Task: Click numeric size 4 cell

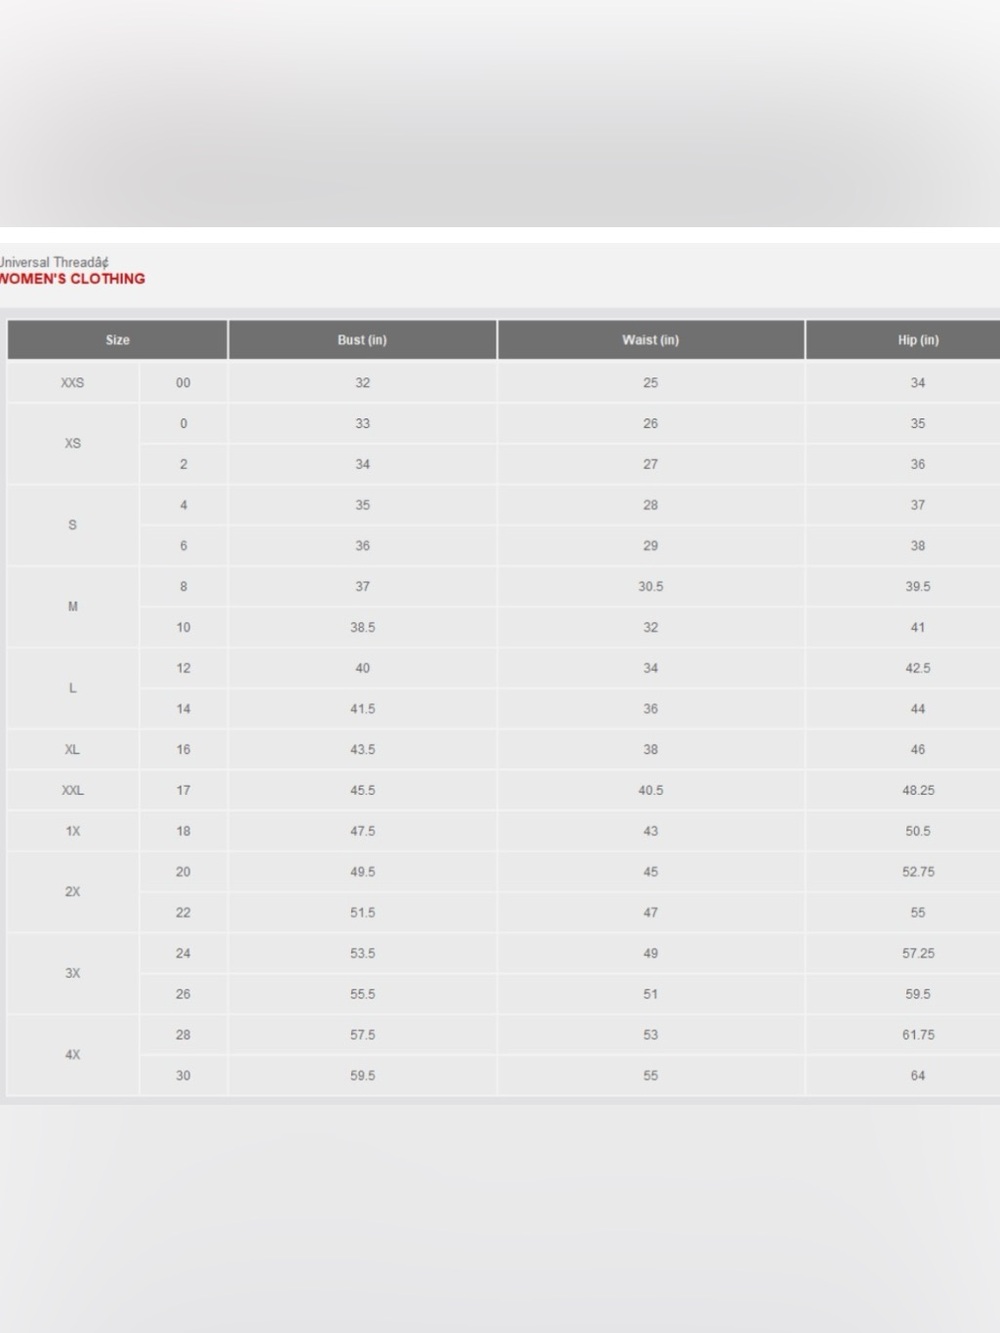Action: (x=183, y=505)
